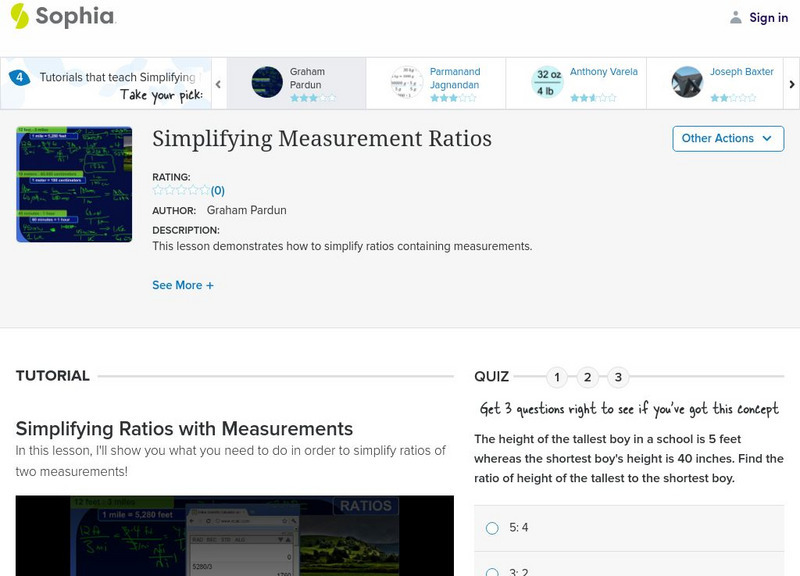Screen dimensions: 800x576
Task: Click the Sophia logo
Action: tap(60, 17)
